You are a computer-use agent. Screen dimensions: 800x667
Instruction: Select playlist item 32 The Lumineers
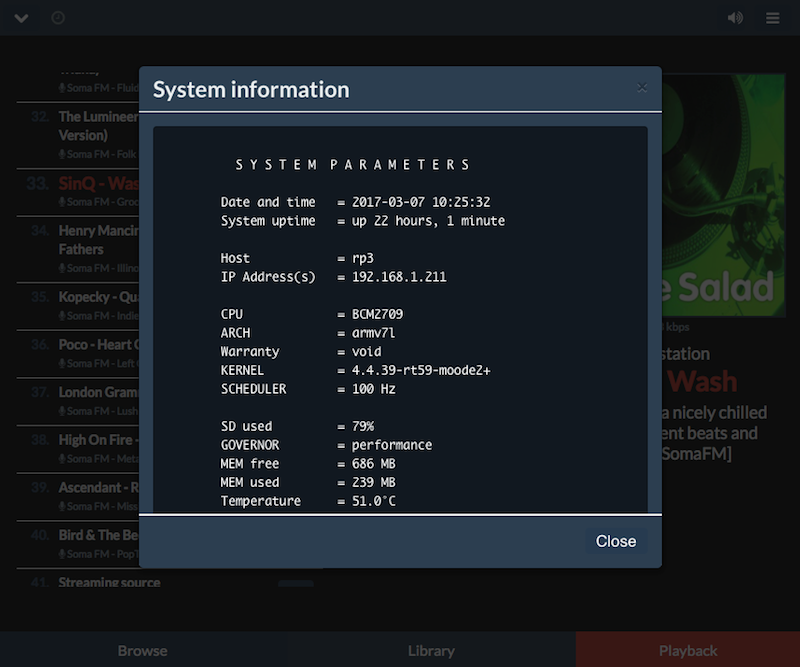(78, 135)
